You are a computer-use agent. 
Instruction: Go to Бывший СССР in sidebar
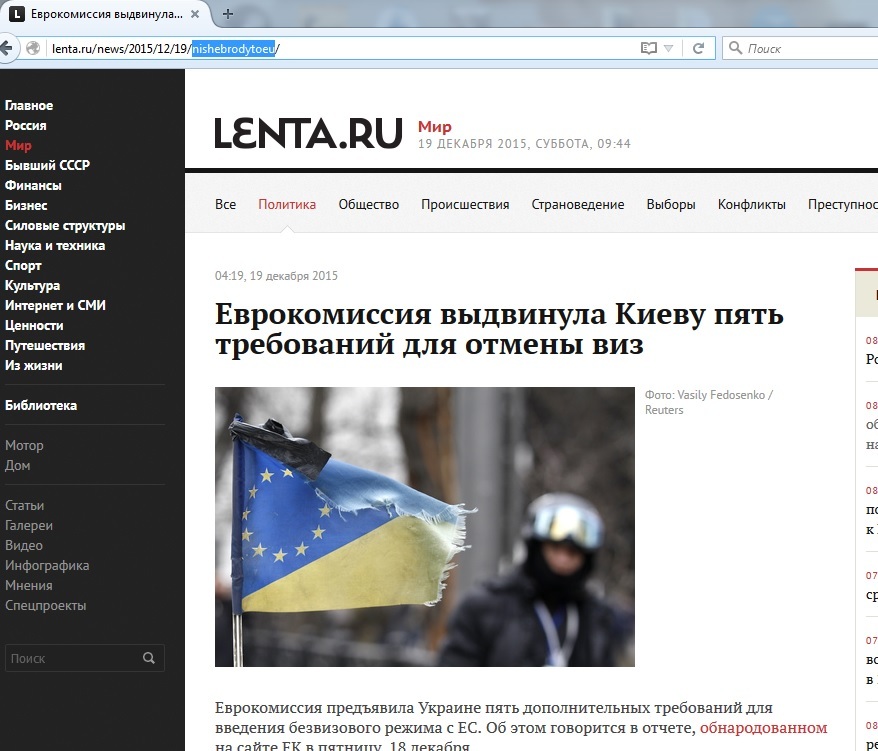point(47,166)
